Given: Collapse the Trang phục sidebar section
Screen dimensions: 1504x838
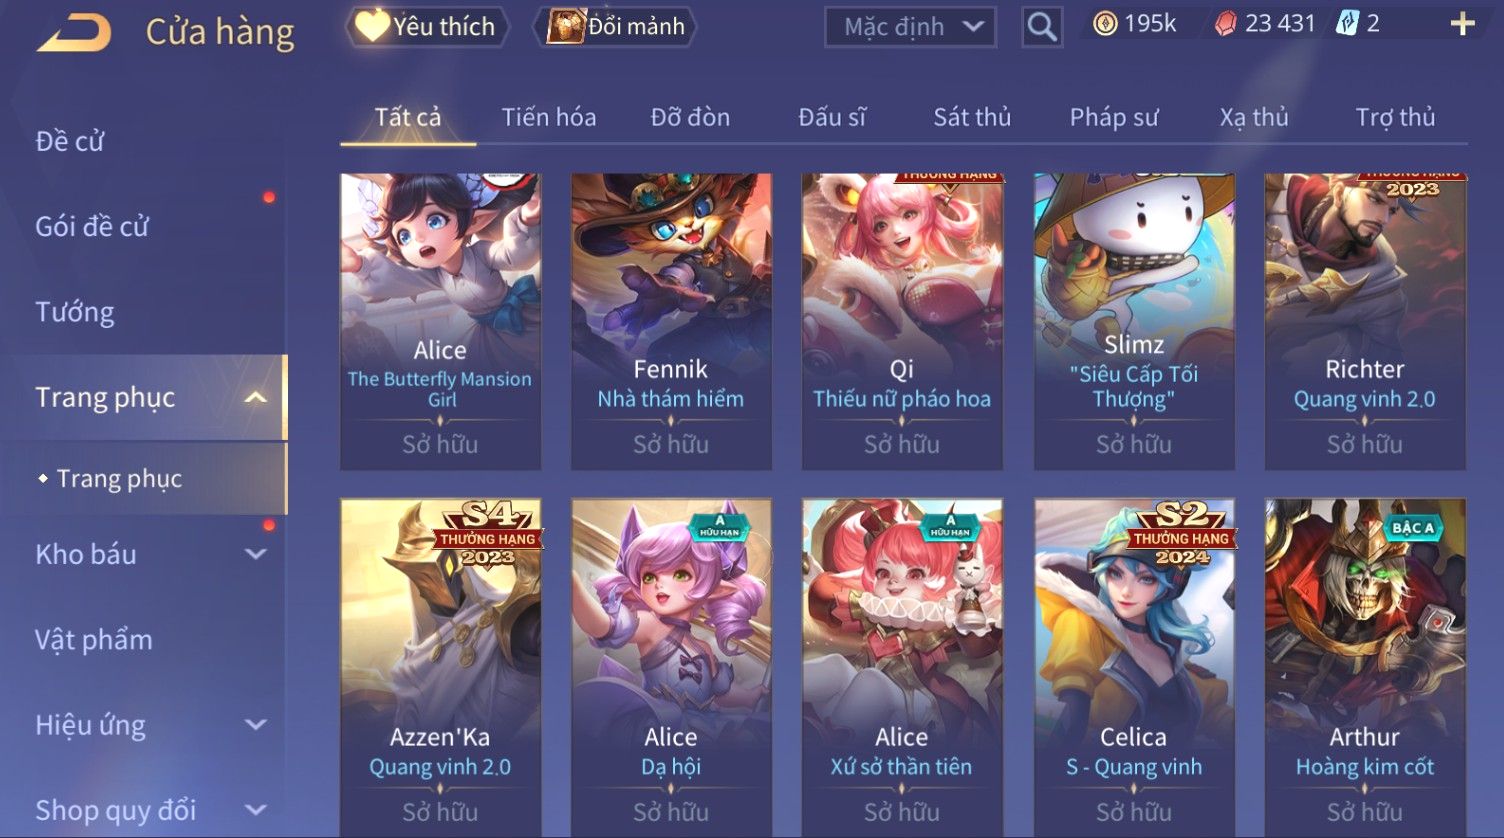Looking at the screenshot, I should (256, 397).
